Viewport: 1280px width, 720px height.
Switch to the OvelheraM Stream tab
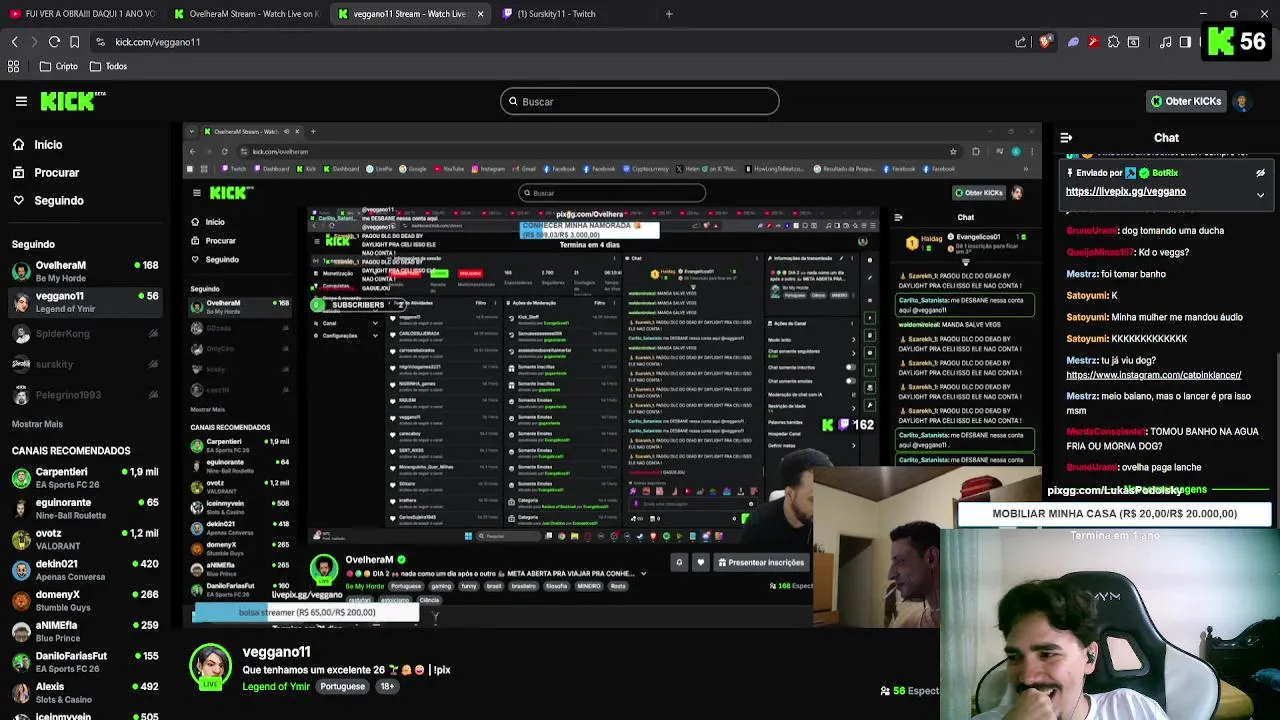pos(245,14)
